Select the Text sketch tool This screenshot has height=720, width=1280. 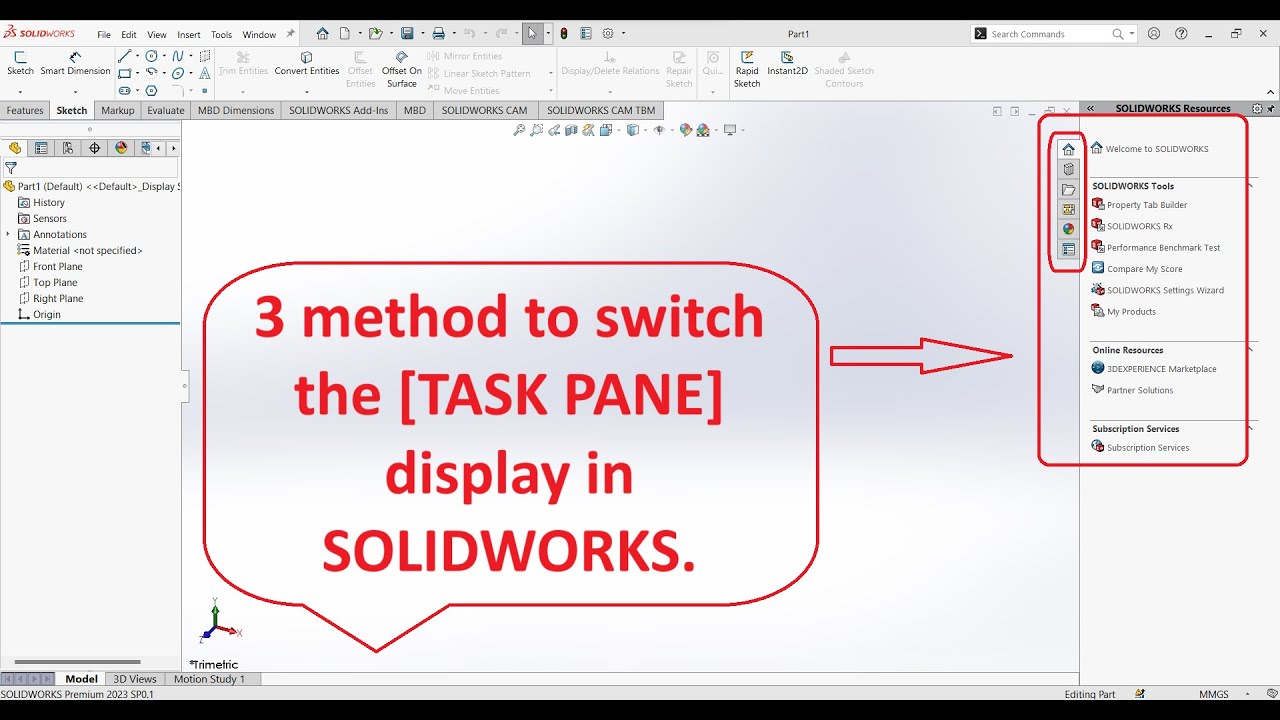[205, 73]
